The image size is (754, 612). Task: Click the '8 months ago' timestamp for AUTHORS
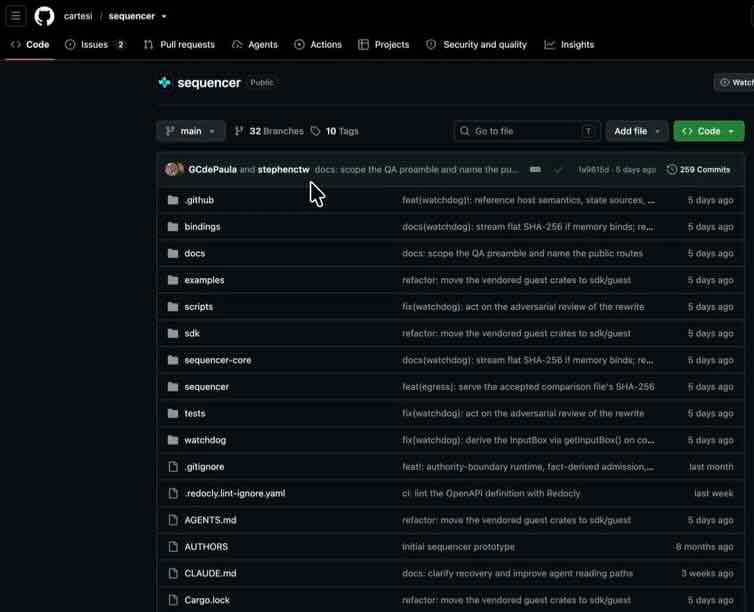704,547
